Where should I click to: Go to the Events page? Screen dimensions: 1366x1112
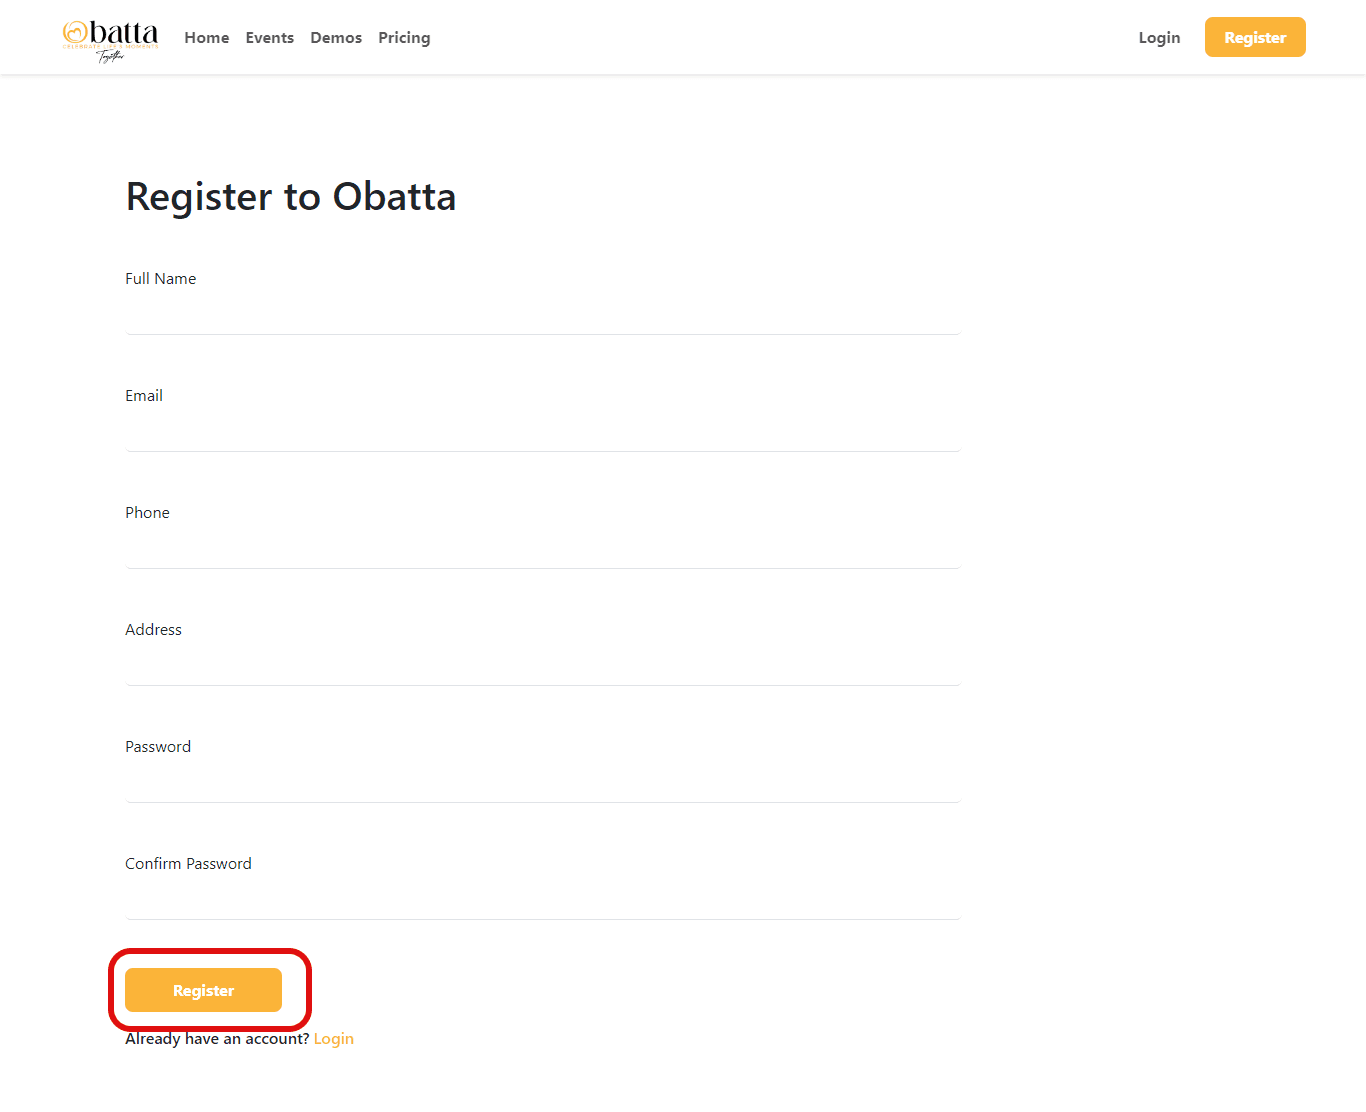(270, 38)
